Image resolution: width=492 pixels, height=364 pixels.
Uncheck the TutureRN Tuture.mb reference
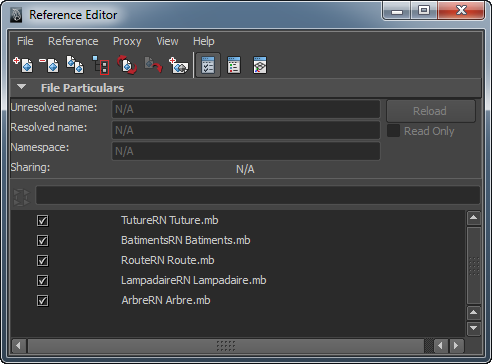click(x=43, y=221)
